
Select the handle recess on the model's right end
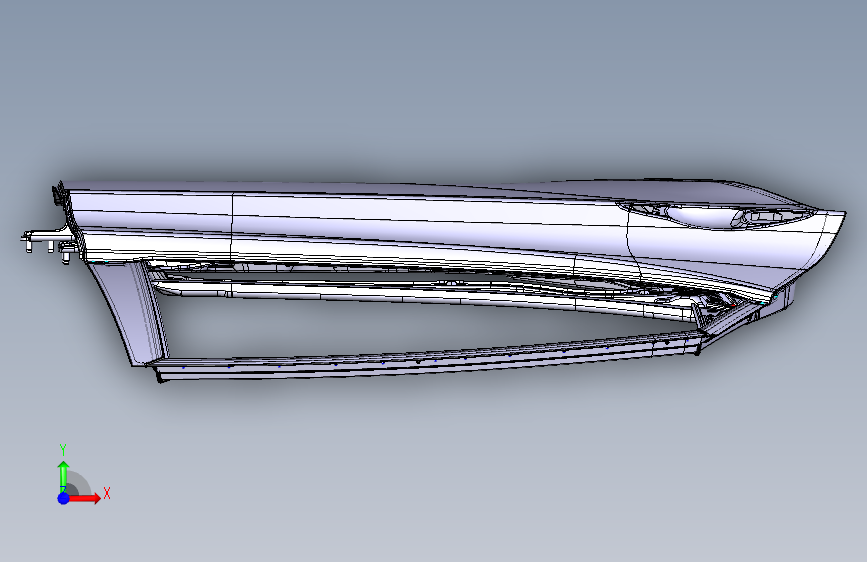[716, 215]
